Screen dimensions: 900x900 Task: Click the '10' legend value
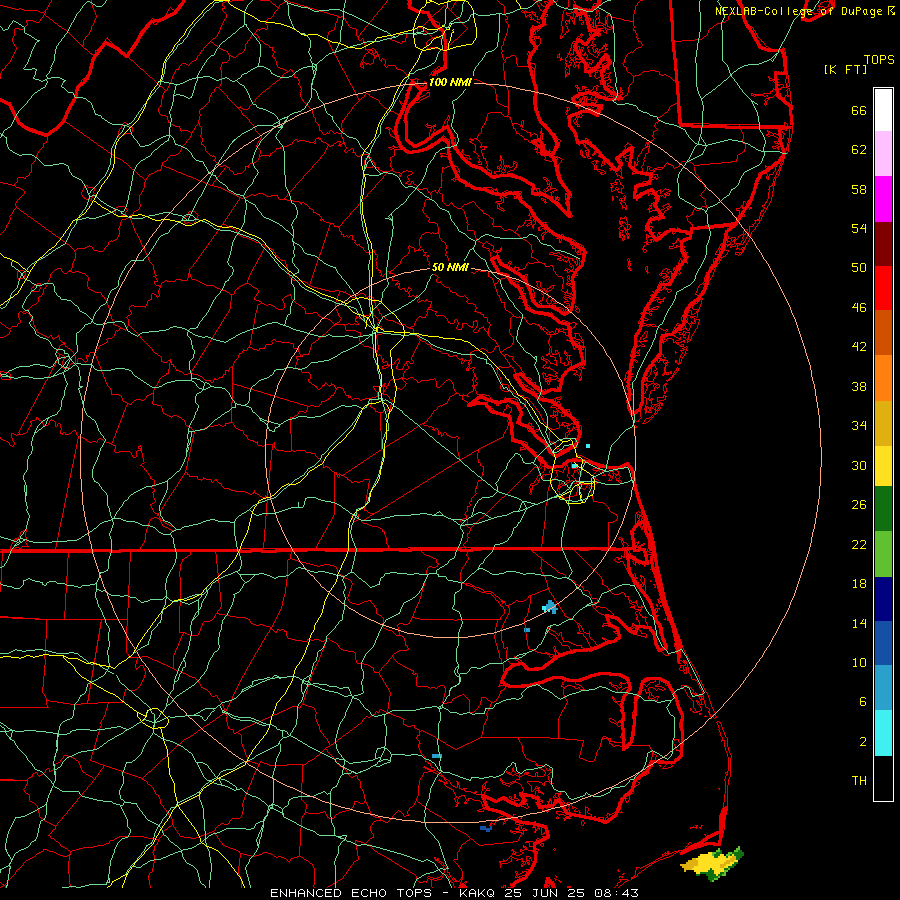(x=859, y=663)
